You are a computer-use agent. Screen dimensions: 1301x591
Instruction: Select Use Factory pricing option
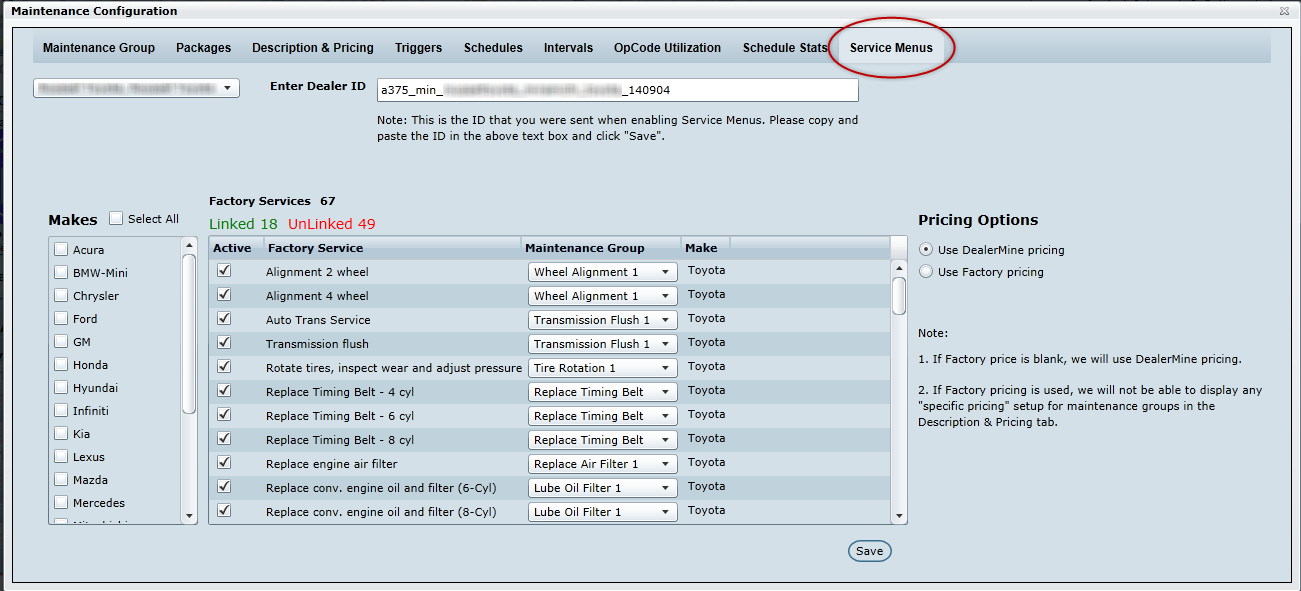[926, 272]
